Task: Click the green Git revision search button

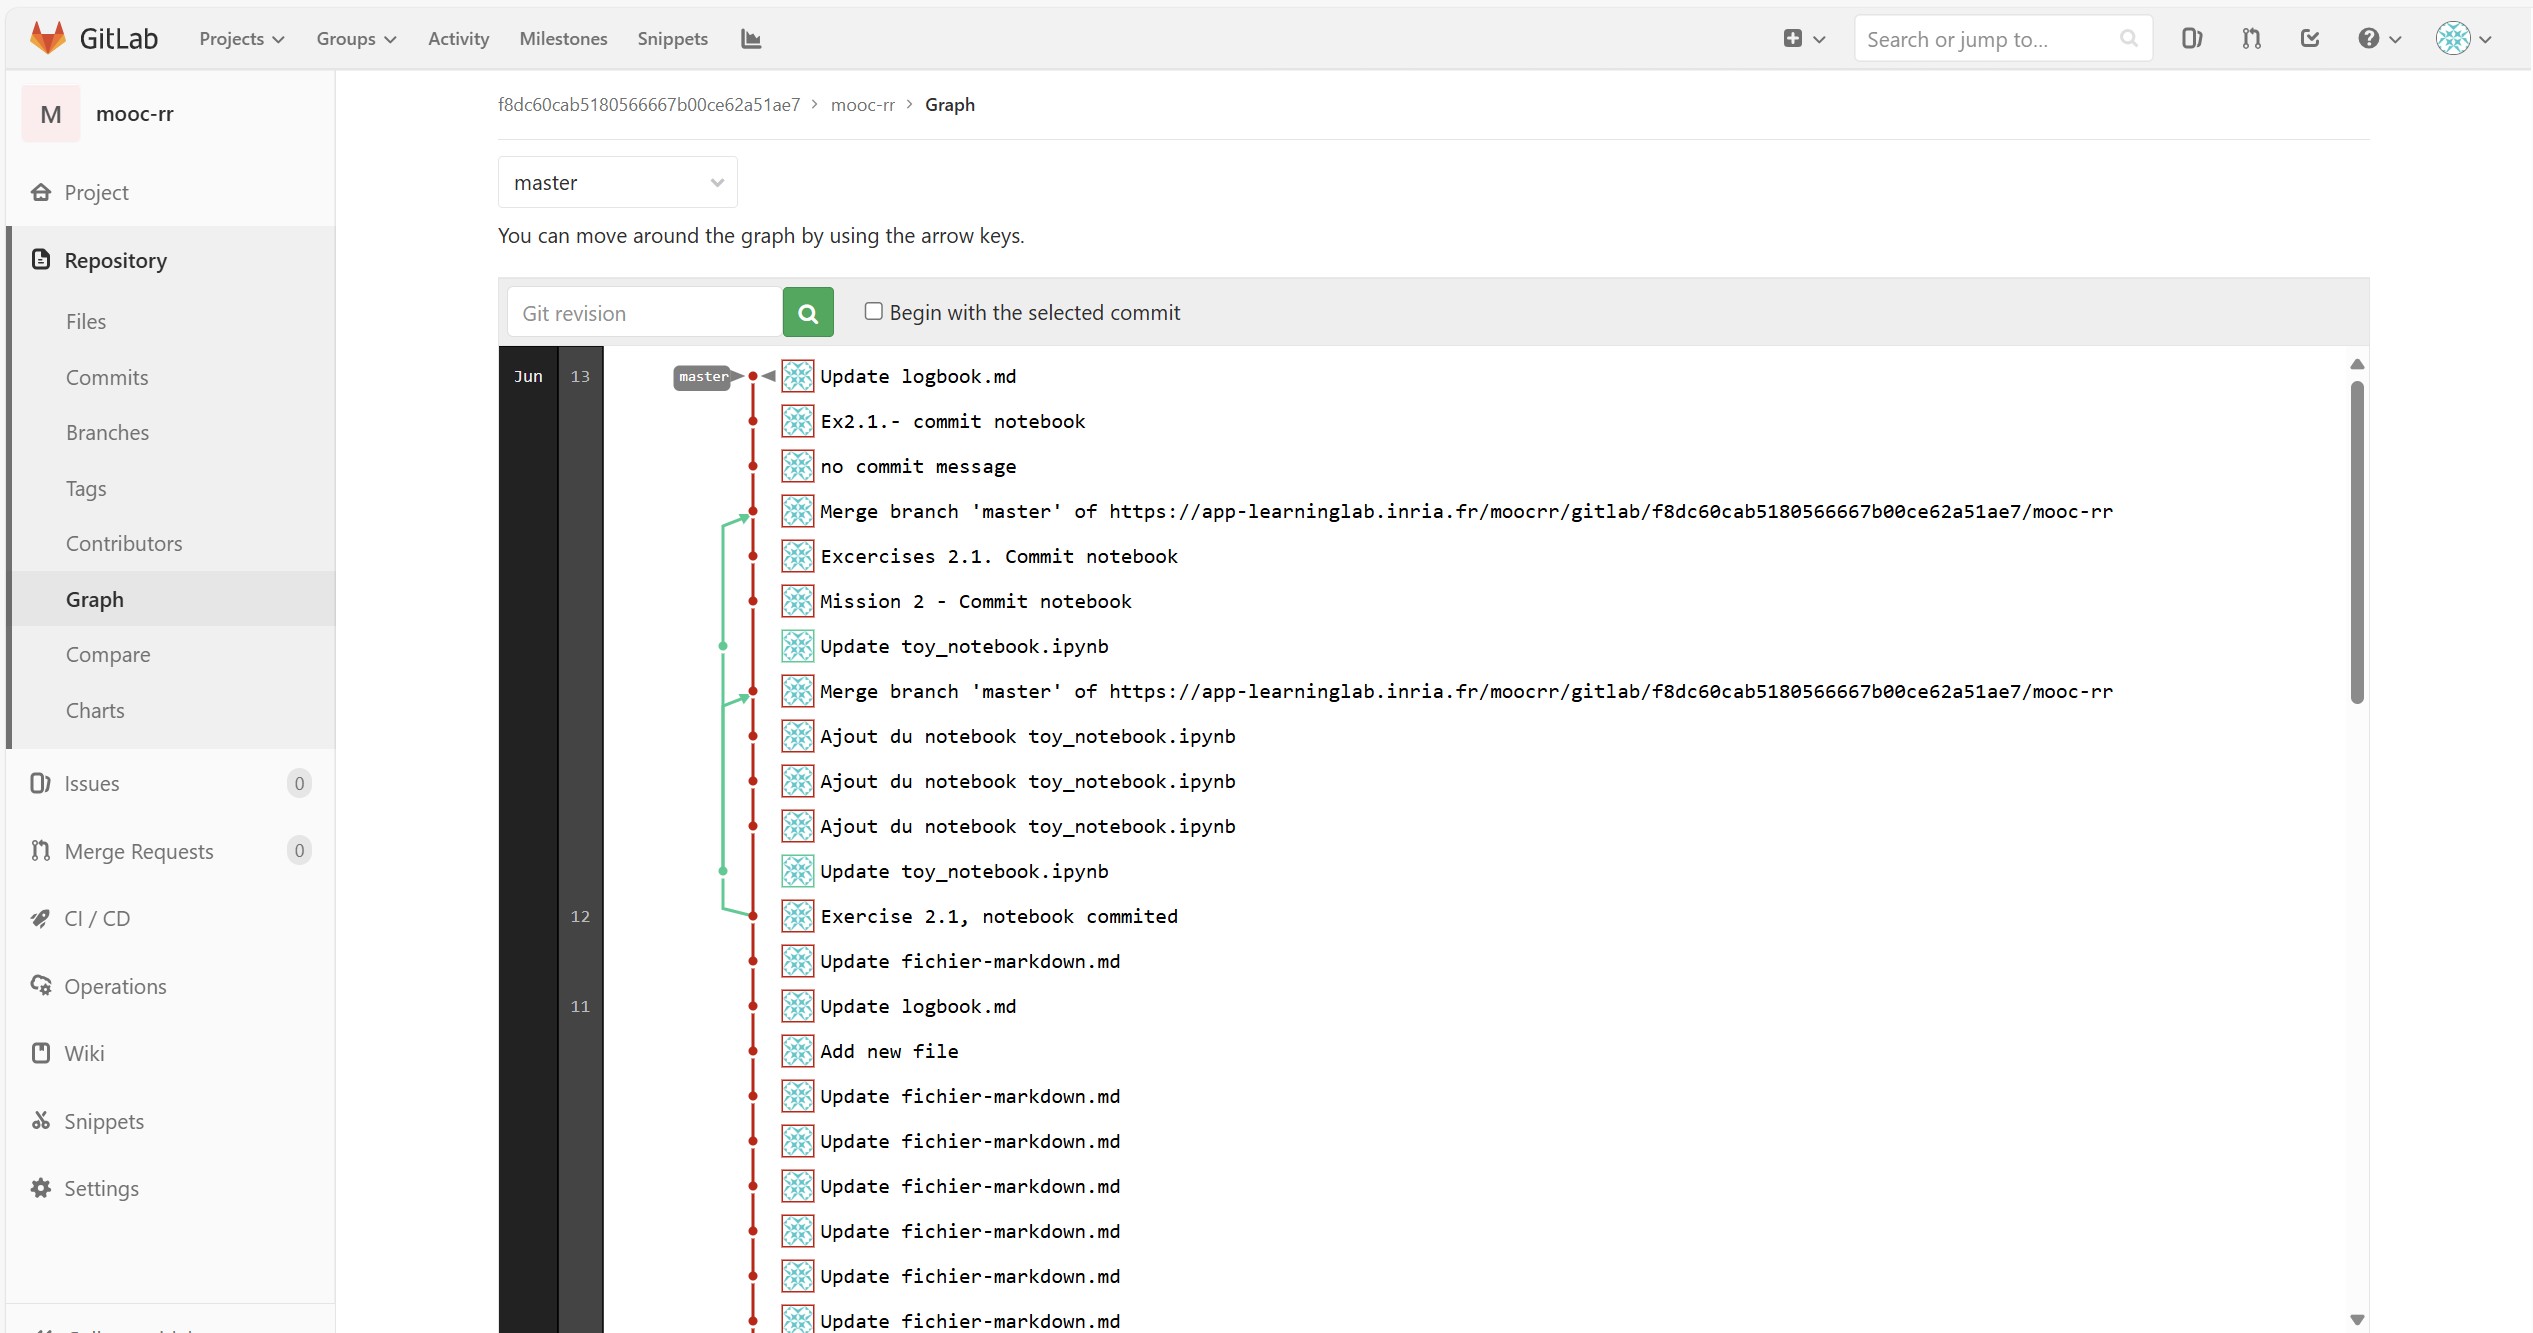Action: 808,313
